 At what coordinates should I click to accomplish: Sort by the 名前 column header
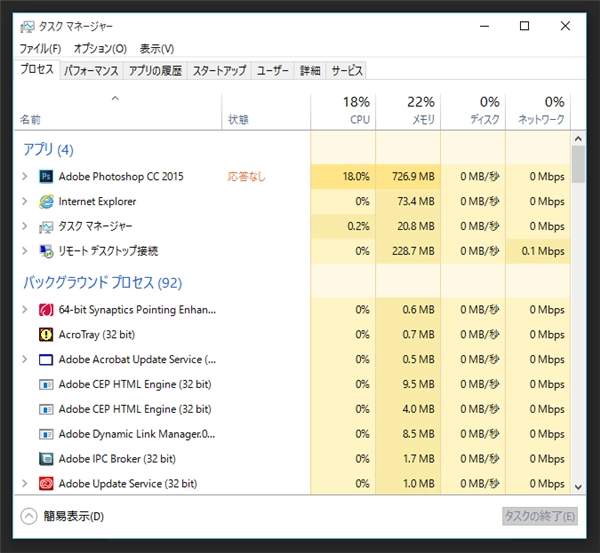tap(118, 111)
